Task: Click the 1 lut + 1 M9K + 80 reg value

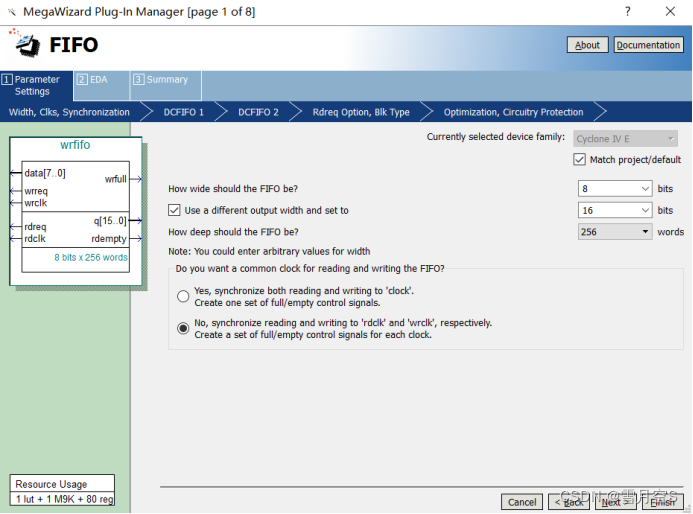Action: pyautogui.click(x=65, y=499)
